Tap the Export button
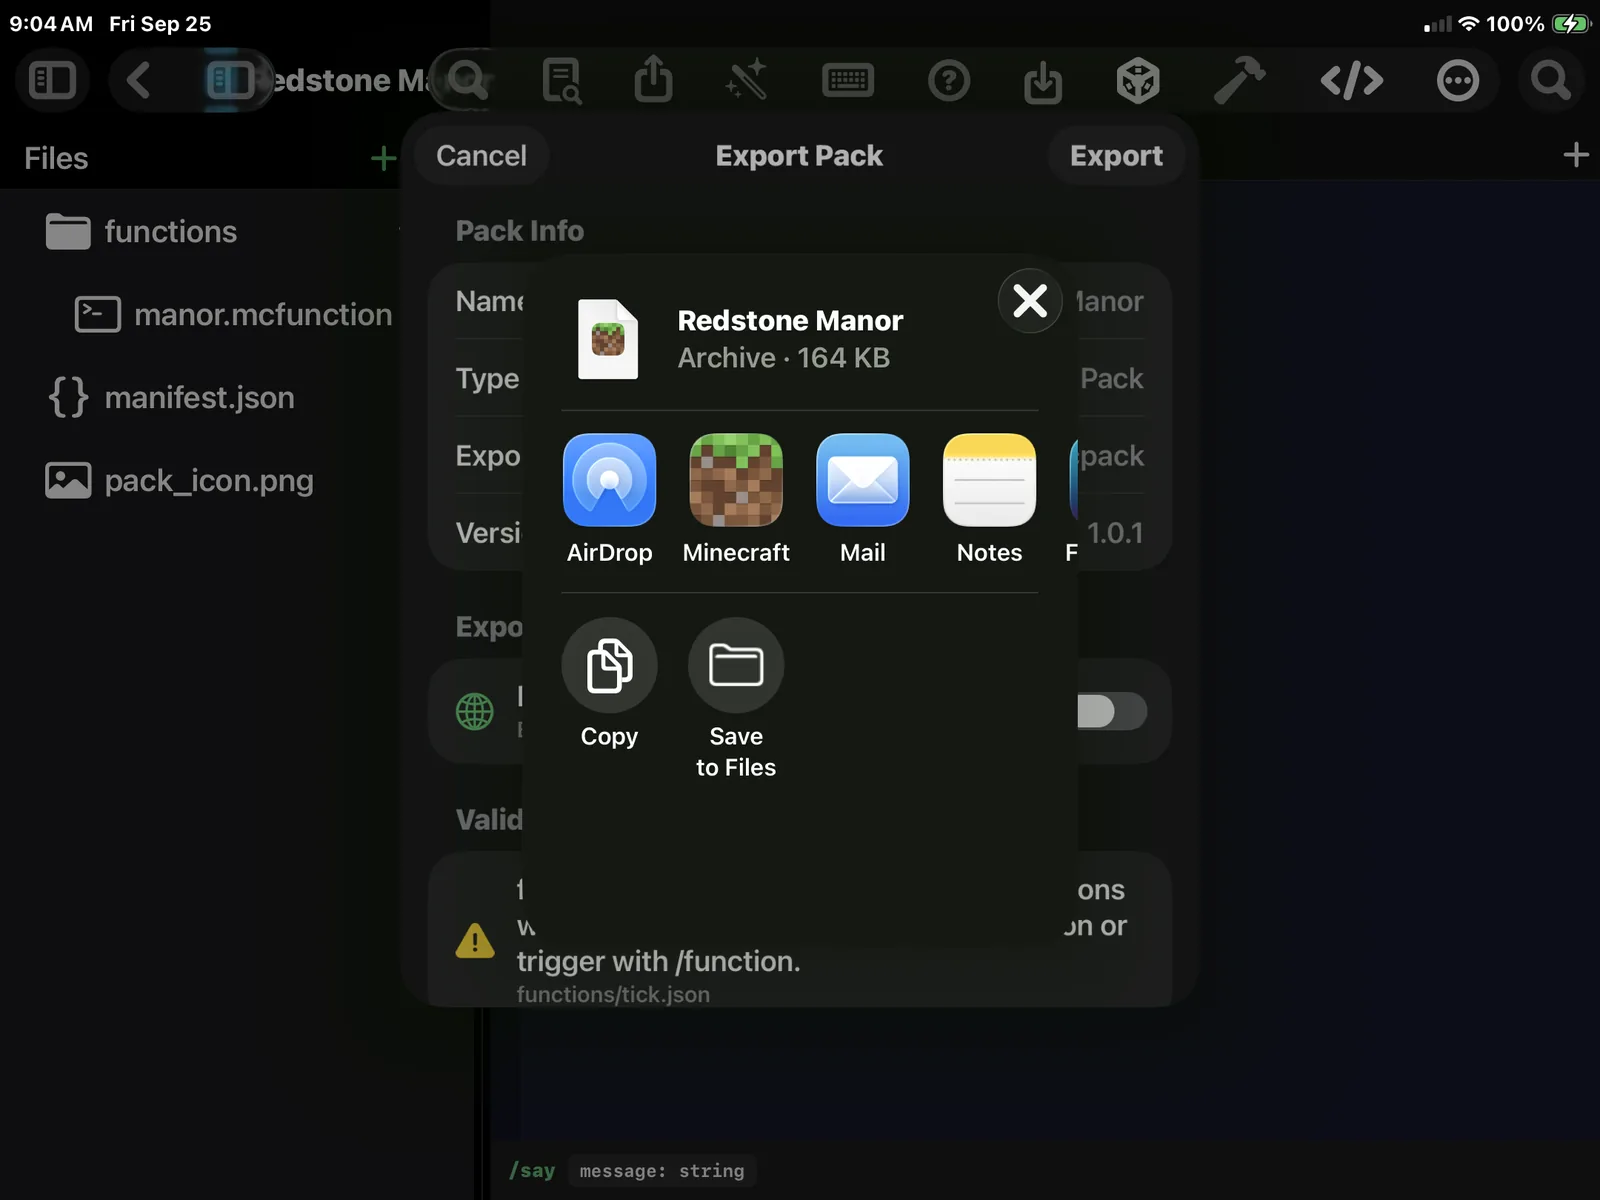This screenshot has width=1600, height=1200. (1116, 156)
